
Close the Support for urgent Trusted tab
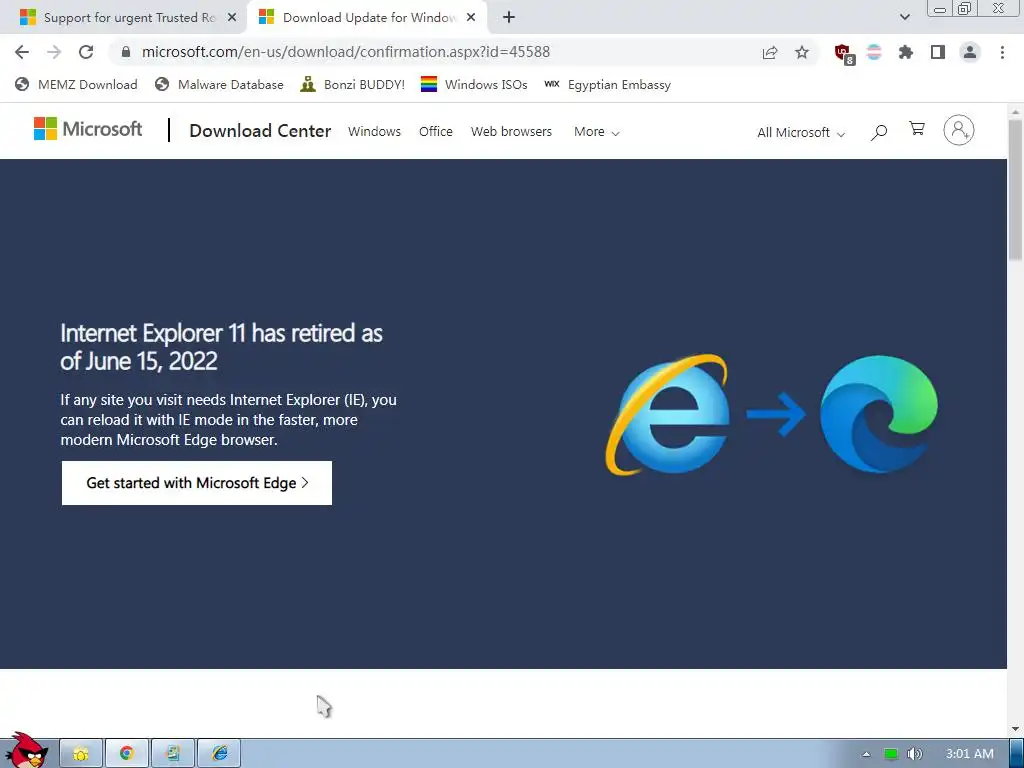(232, 18)
